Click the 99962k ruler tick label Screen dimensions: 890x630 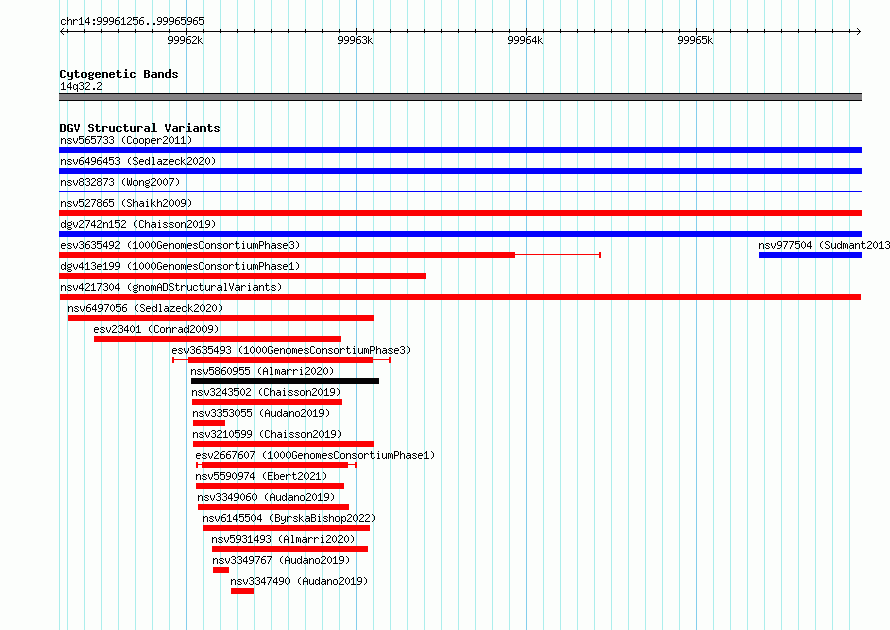coord(185,40)
